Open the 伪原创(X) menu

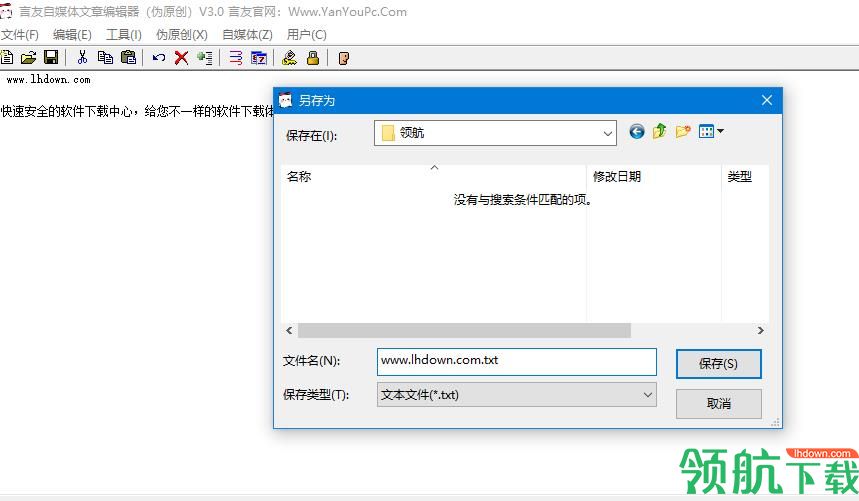182,34
